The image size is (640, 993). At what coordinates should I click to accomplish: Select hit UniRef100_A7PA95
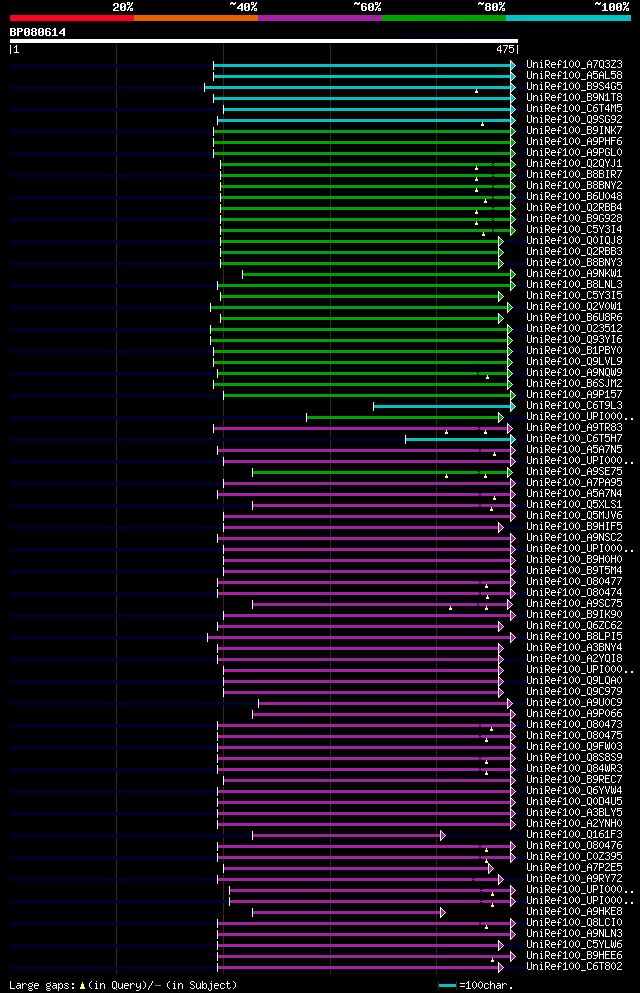(574, 483)
